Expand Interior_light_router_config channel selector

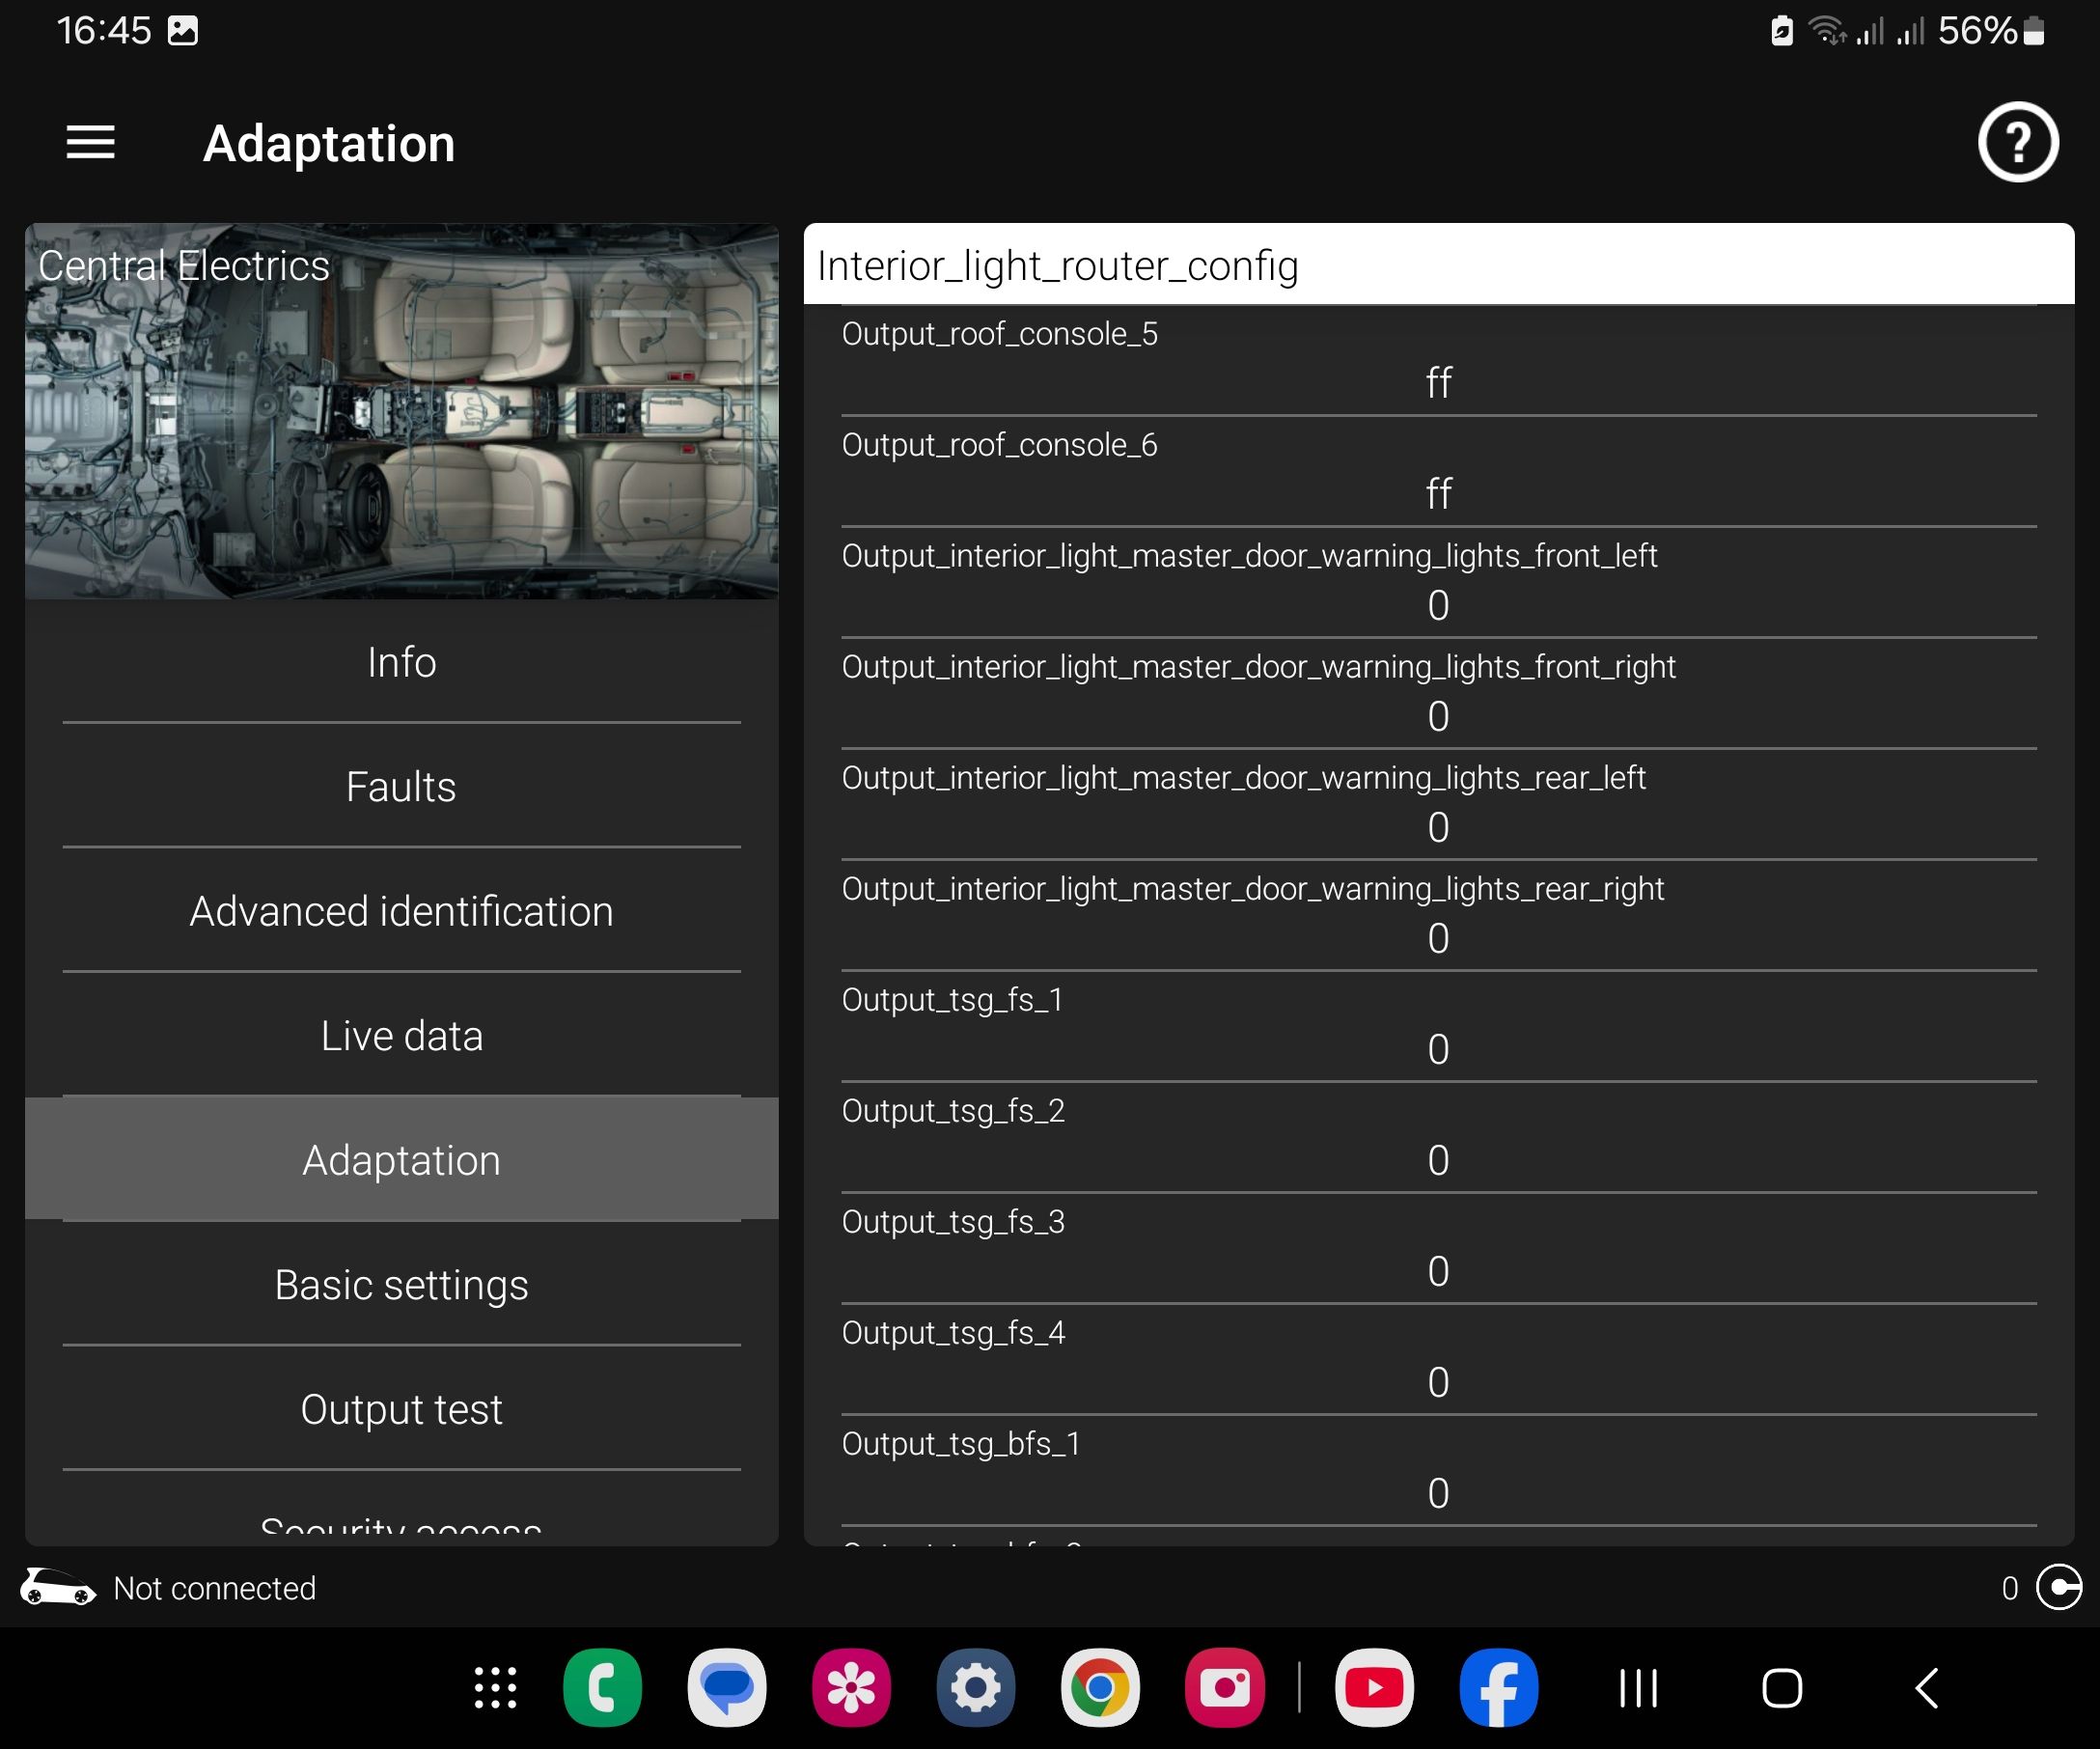(x=1438, y=265)
